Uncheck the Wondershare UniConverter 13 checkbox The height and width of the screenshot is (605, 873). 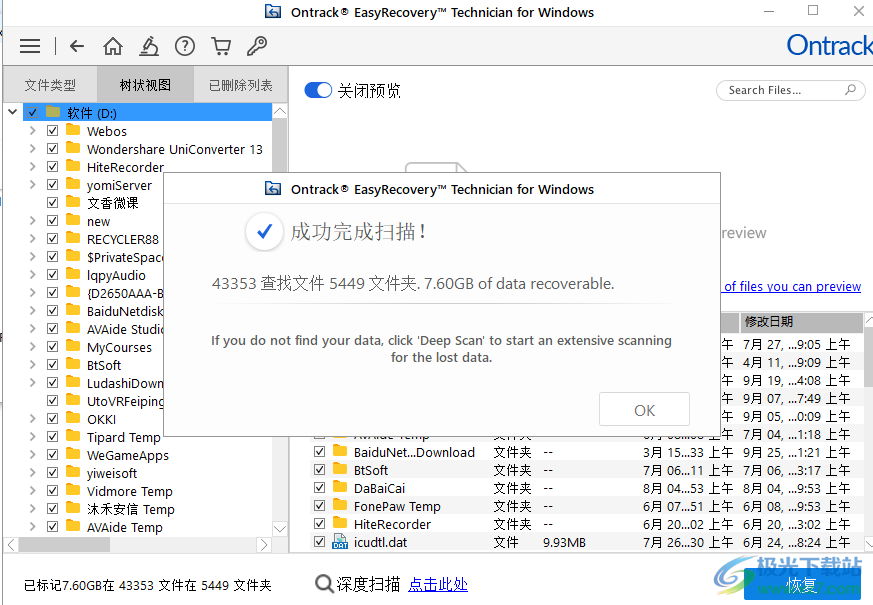(52, 149)
